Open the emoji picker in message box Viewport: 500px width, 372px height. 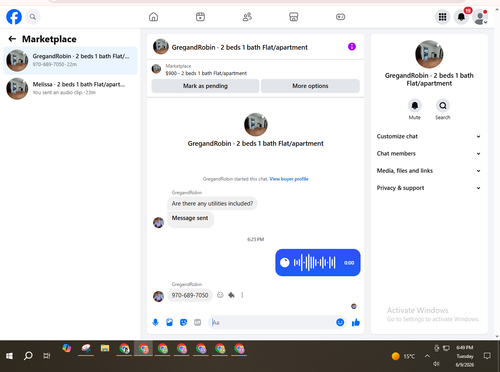click(x=340, y=322)
